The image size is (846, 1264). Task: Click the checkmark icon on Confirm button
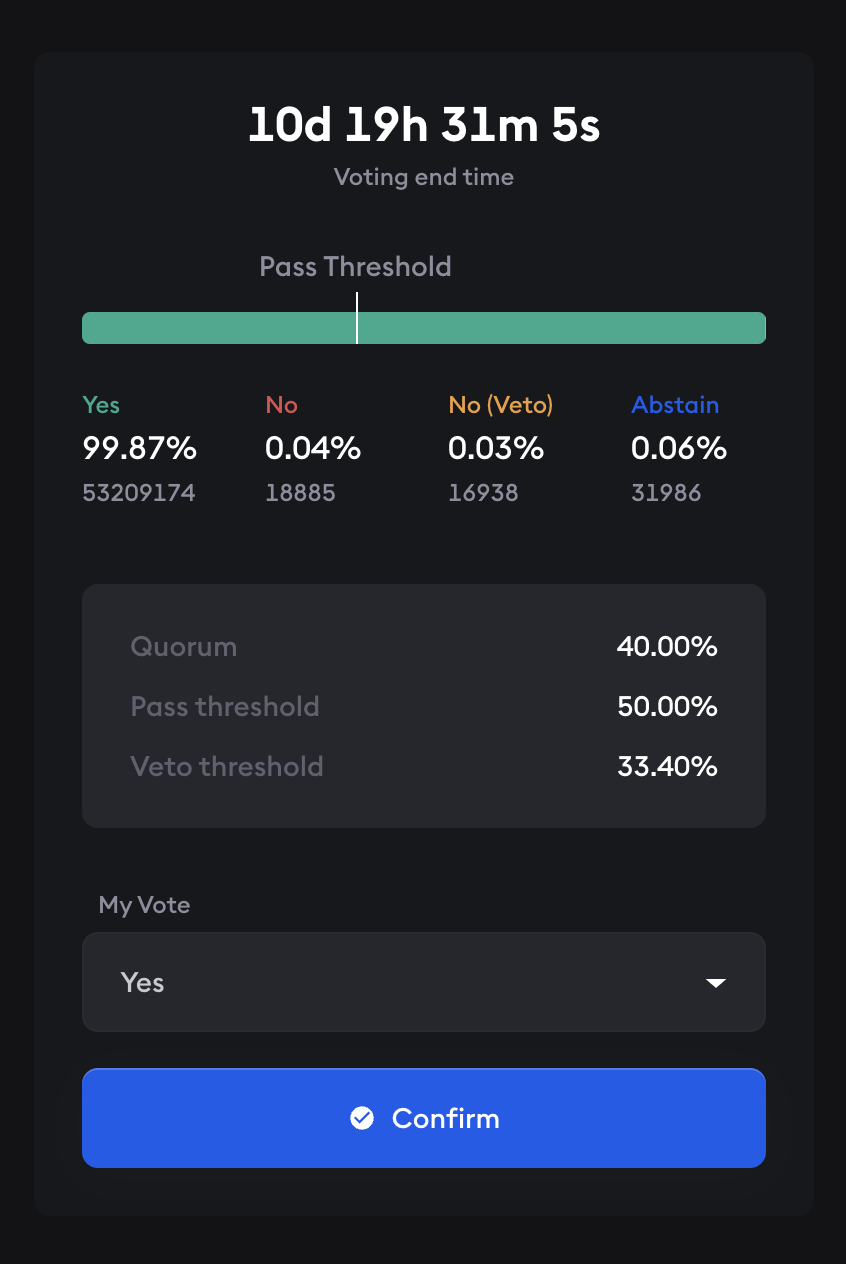pyautogui.click(x=362, y=1118)
